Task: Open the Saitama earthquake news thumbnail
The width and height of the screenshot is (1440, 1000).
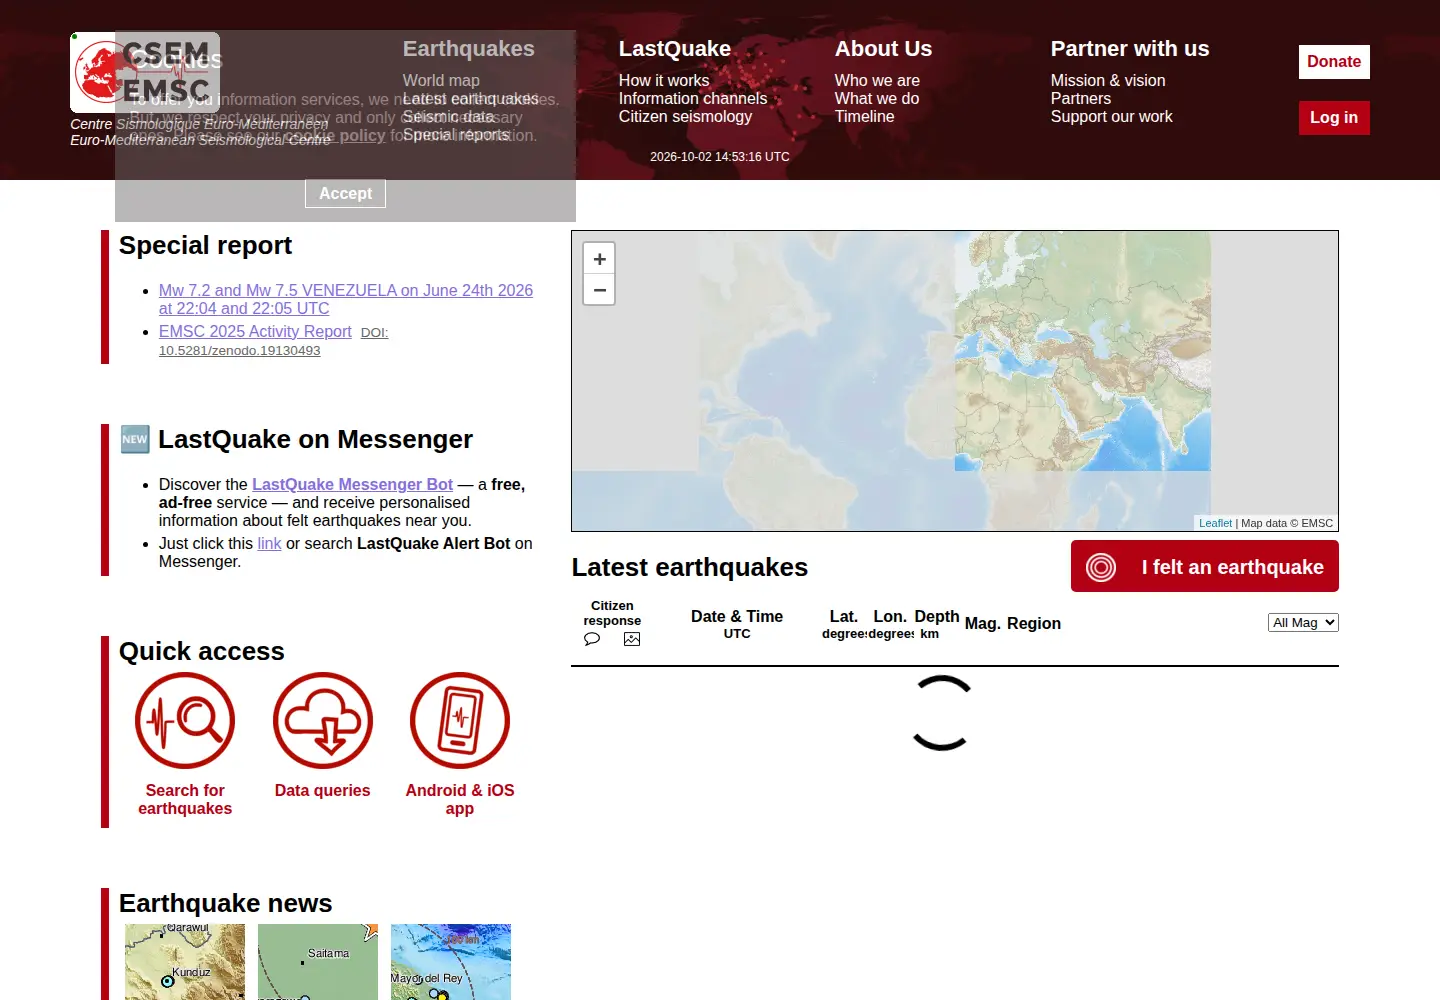Action: pyautogui.click(x=318, y=962)
